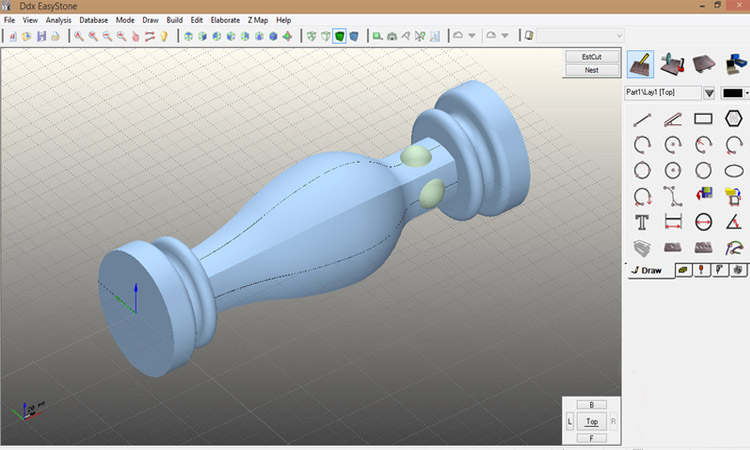Expand the first shape toolbar dropdown arrow
The height and width of the screenshot is (450, 750).
pos(472,36)
